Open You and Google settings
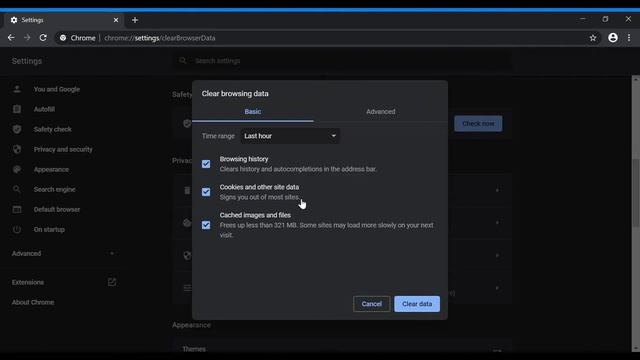The height and width of the screenshot is (360, 640). 57,89
